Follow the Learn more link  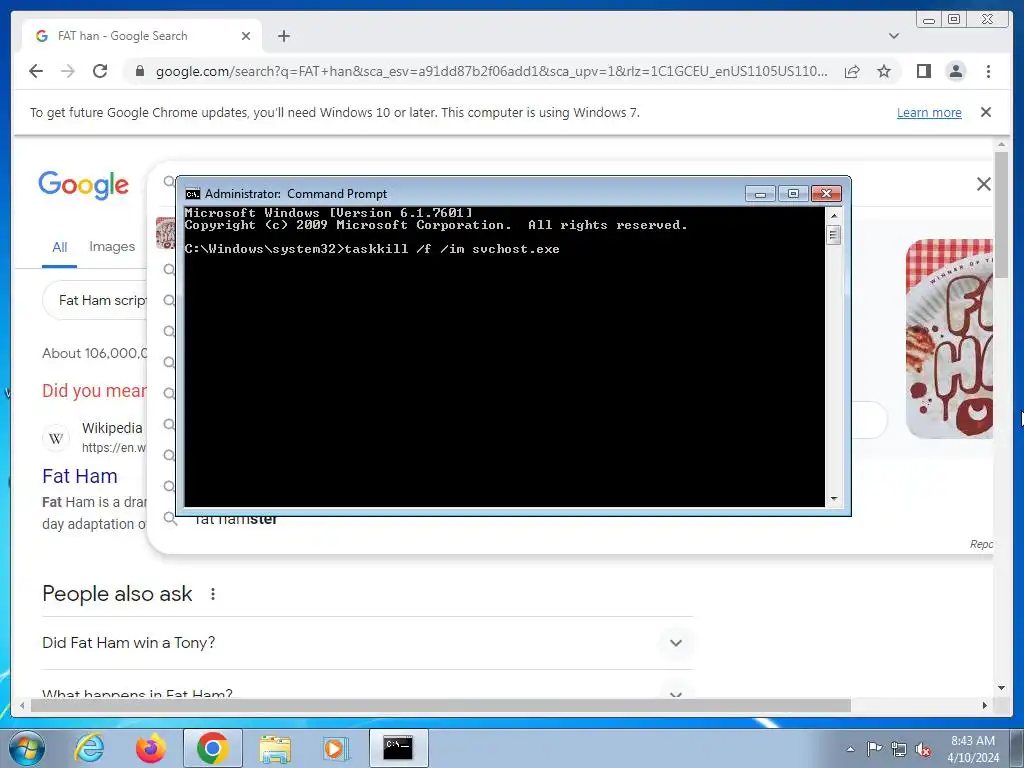tap(929, 112)
